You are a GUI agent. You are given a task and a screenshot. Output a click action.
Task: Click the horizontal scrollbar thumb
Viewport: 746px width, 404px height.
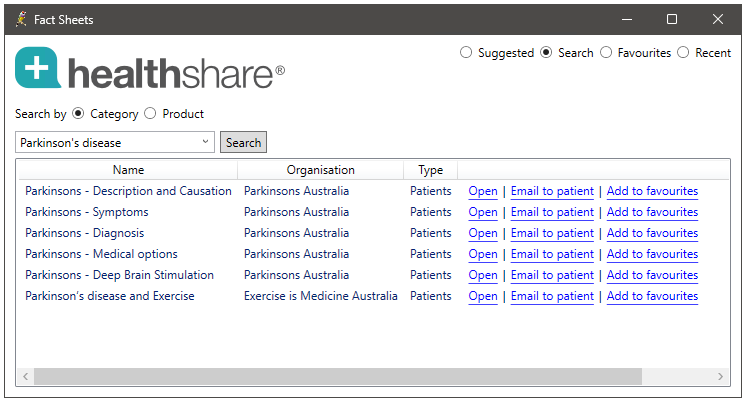338,376
